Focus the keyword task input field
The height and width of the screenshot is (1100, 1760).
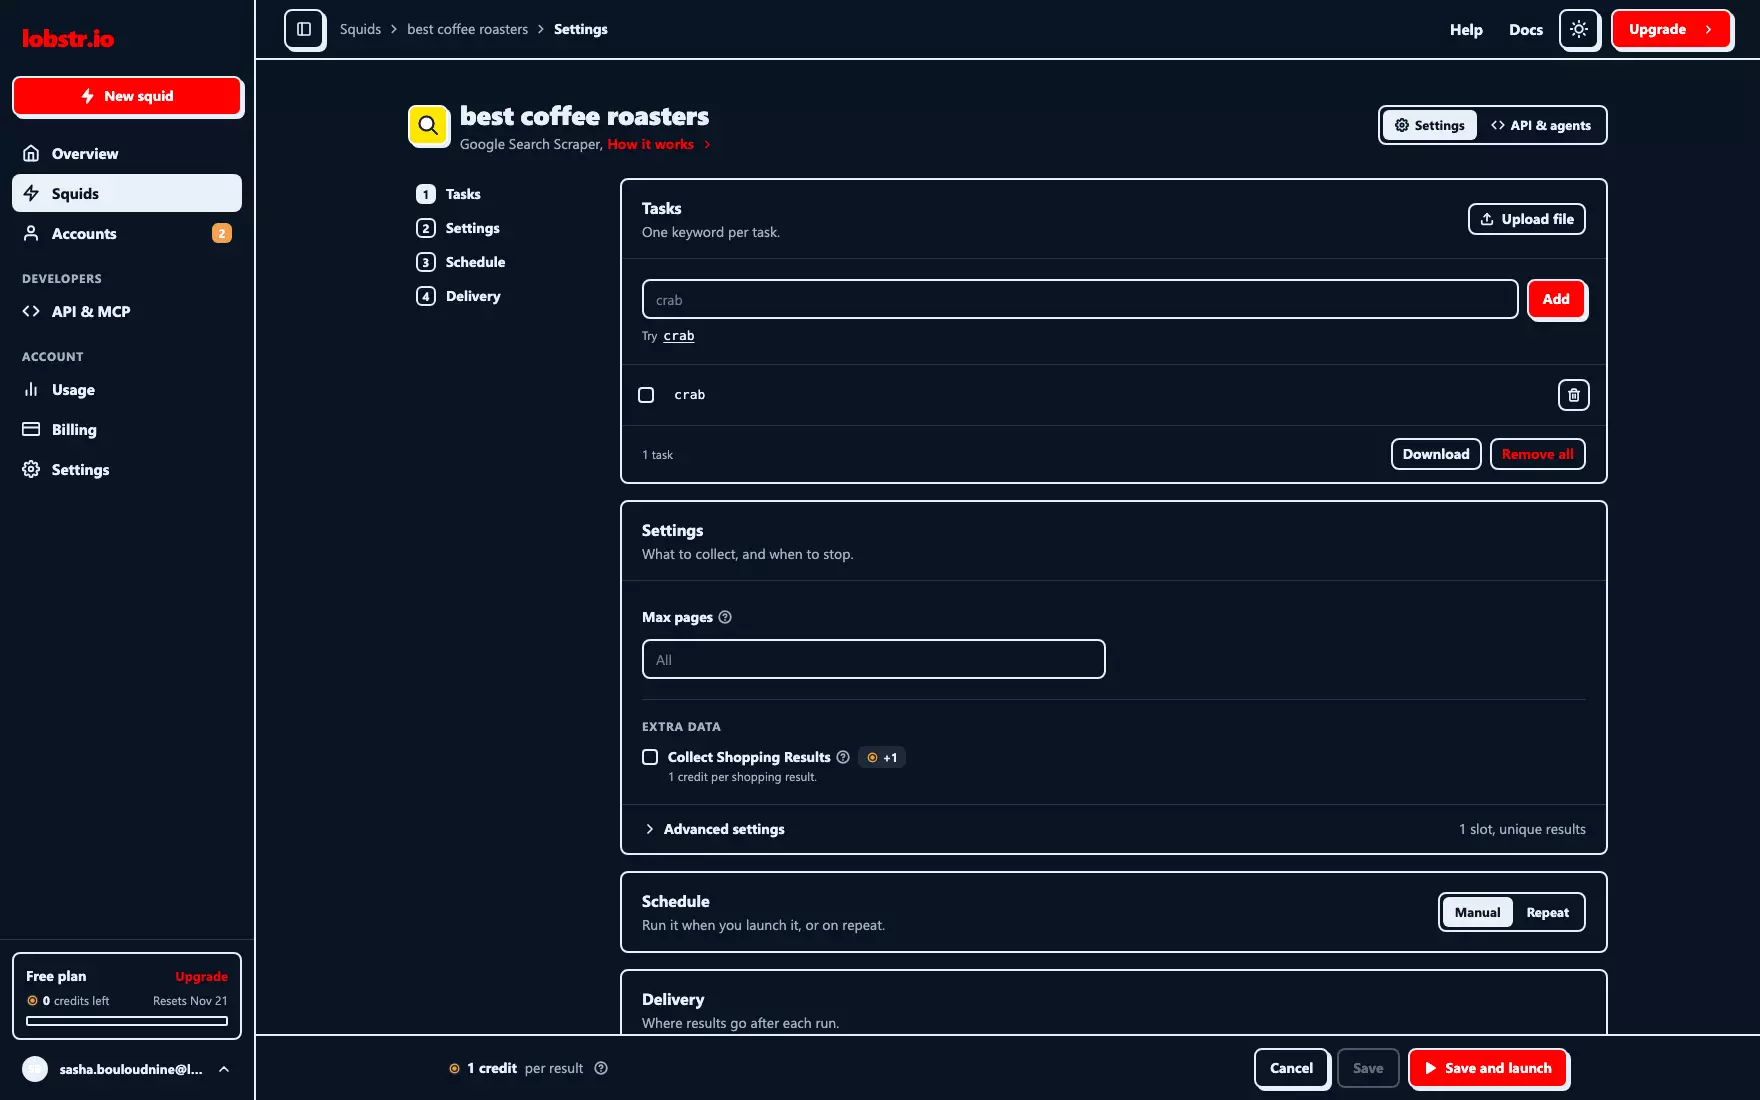[1080, 299]
